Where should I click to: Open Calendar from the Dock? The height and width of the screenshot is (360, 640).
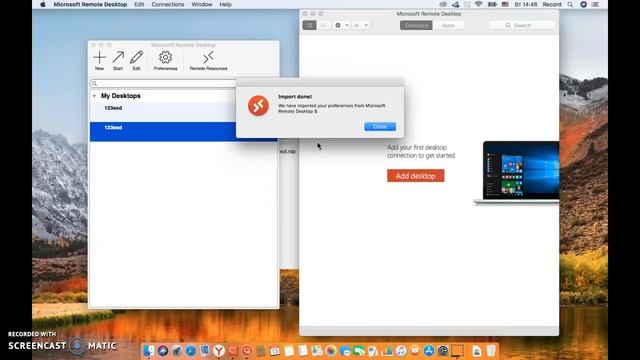tap(275, 350)
